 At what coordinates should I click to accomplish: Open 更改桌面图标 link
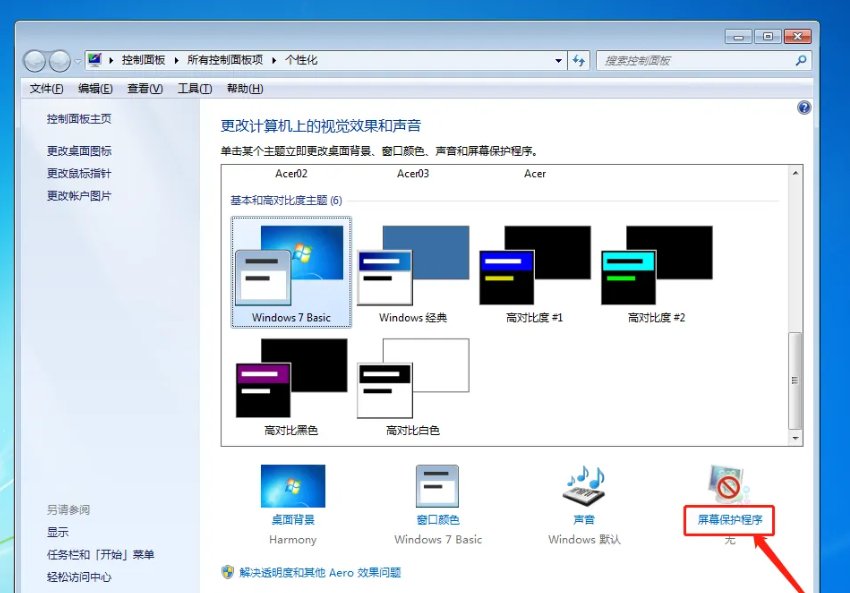pos(79,151)
